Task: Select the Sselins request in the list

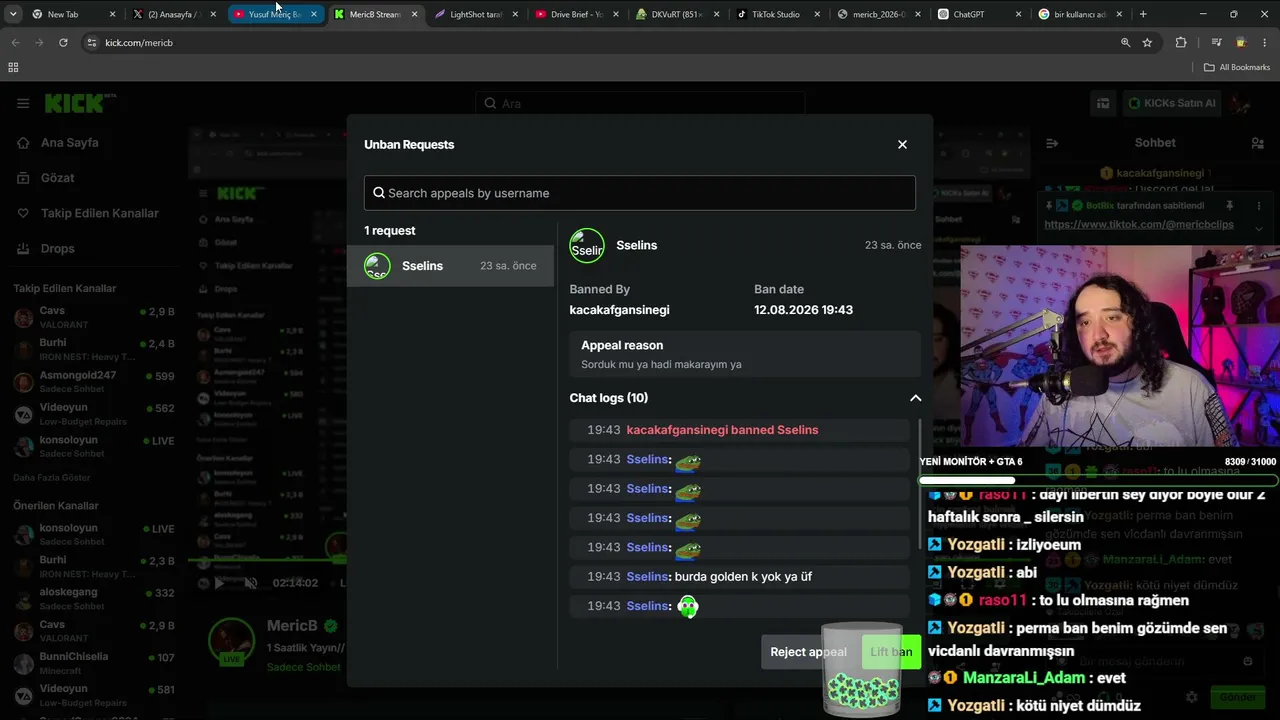Action: click(x=450, y=266)
